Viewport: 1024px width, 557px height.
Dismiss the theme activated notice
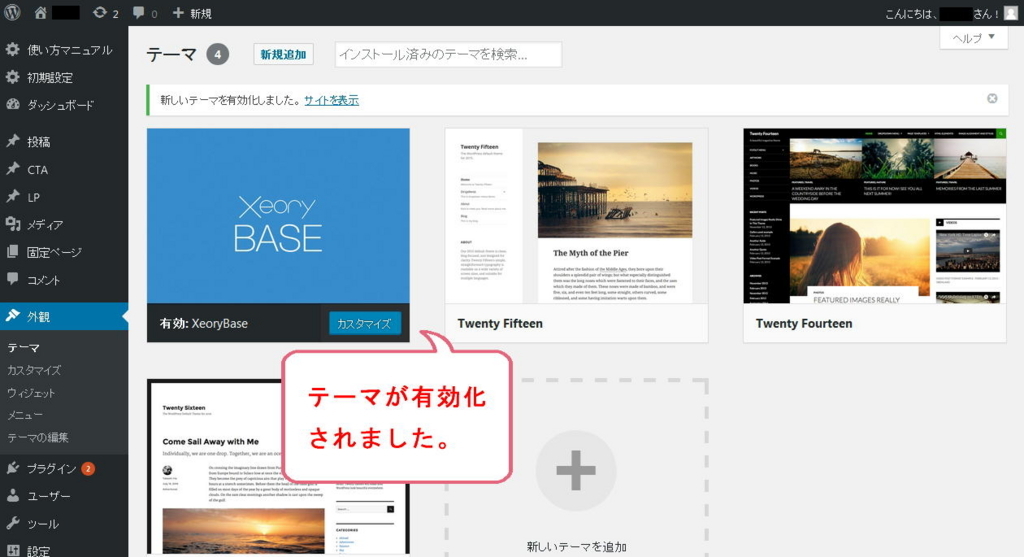click(992, 99)
